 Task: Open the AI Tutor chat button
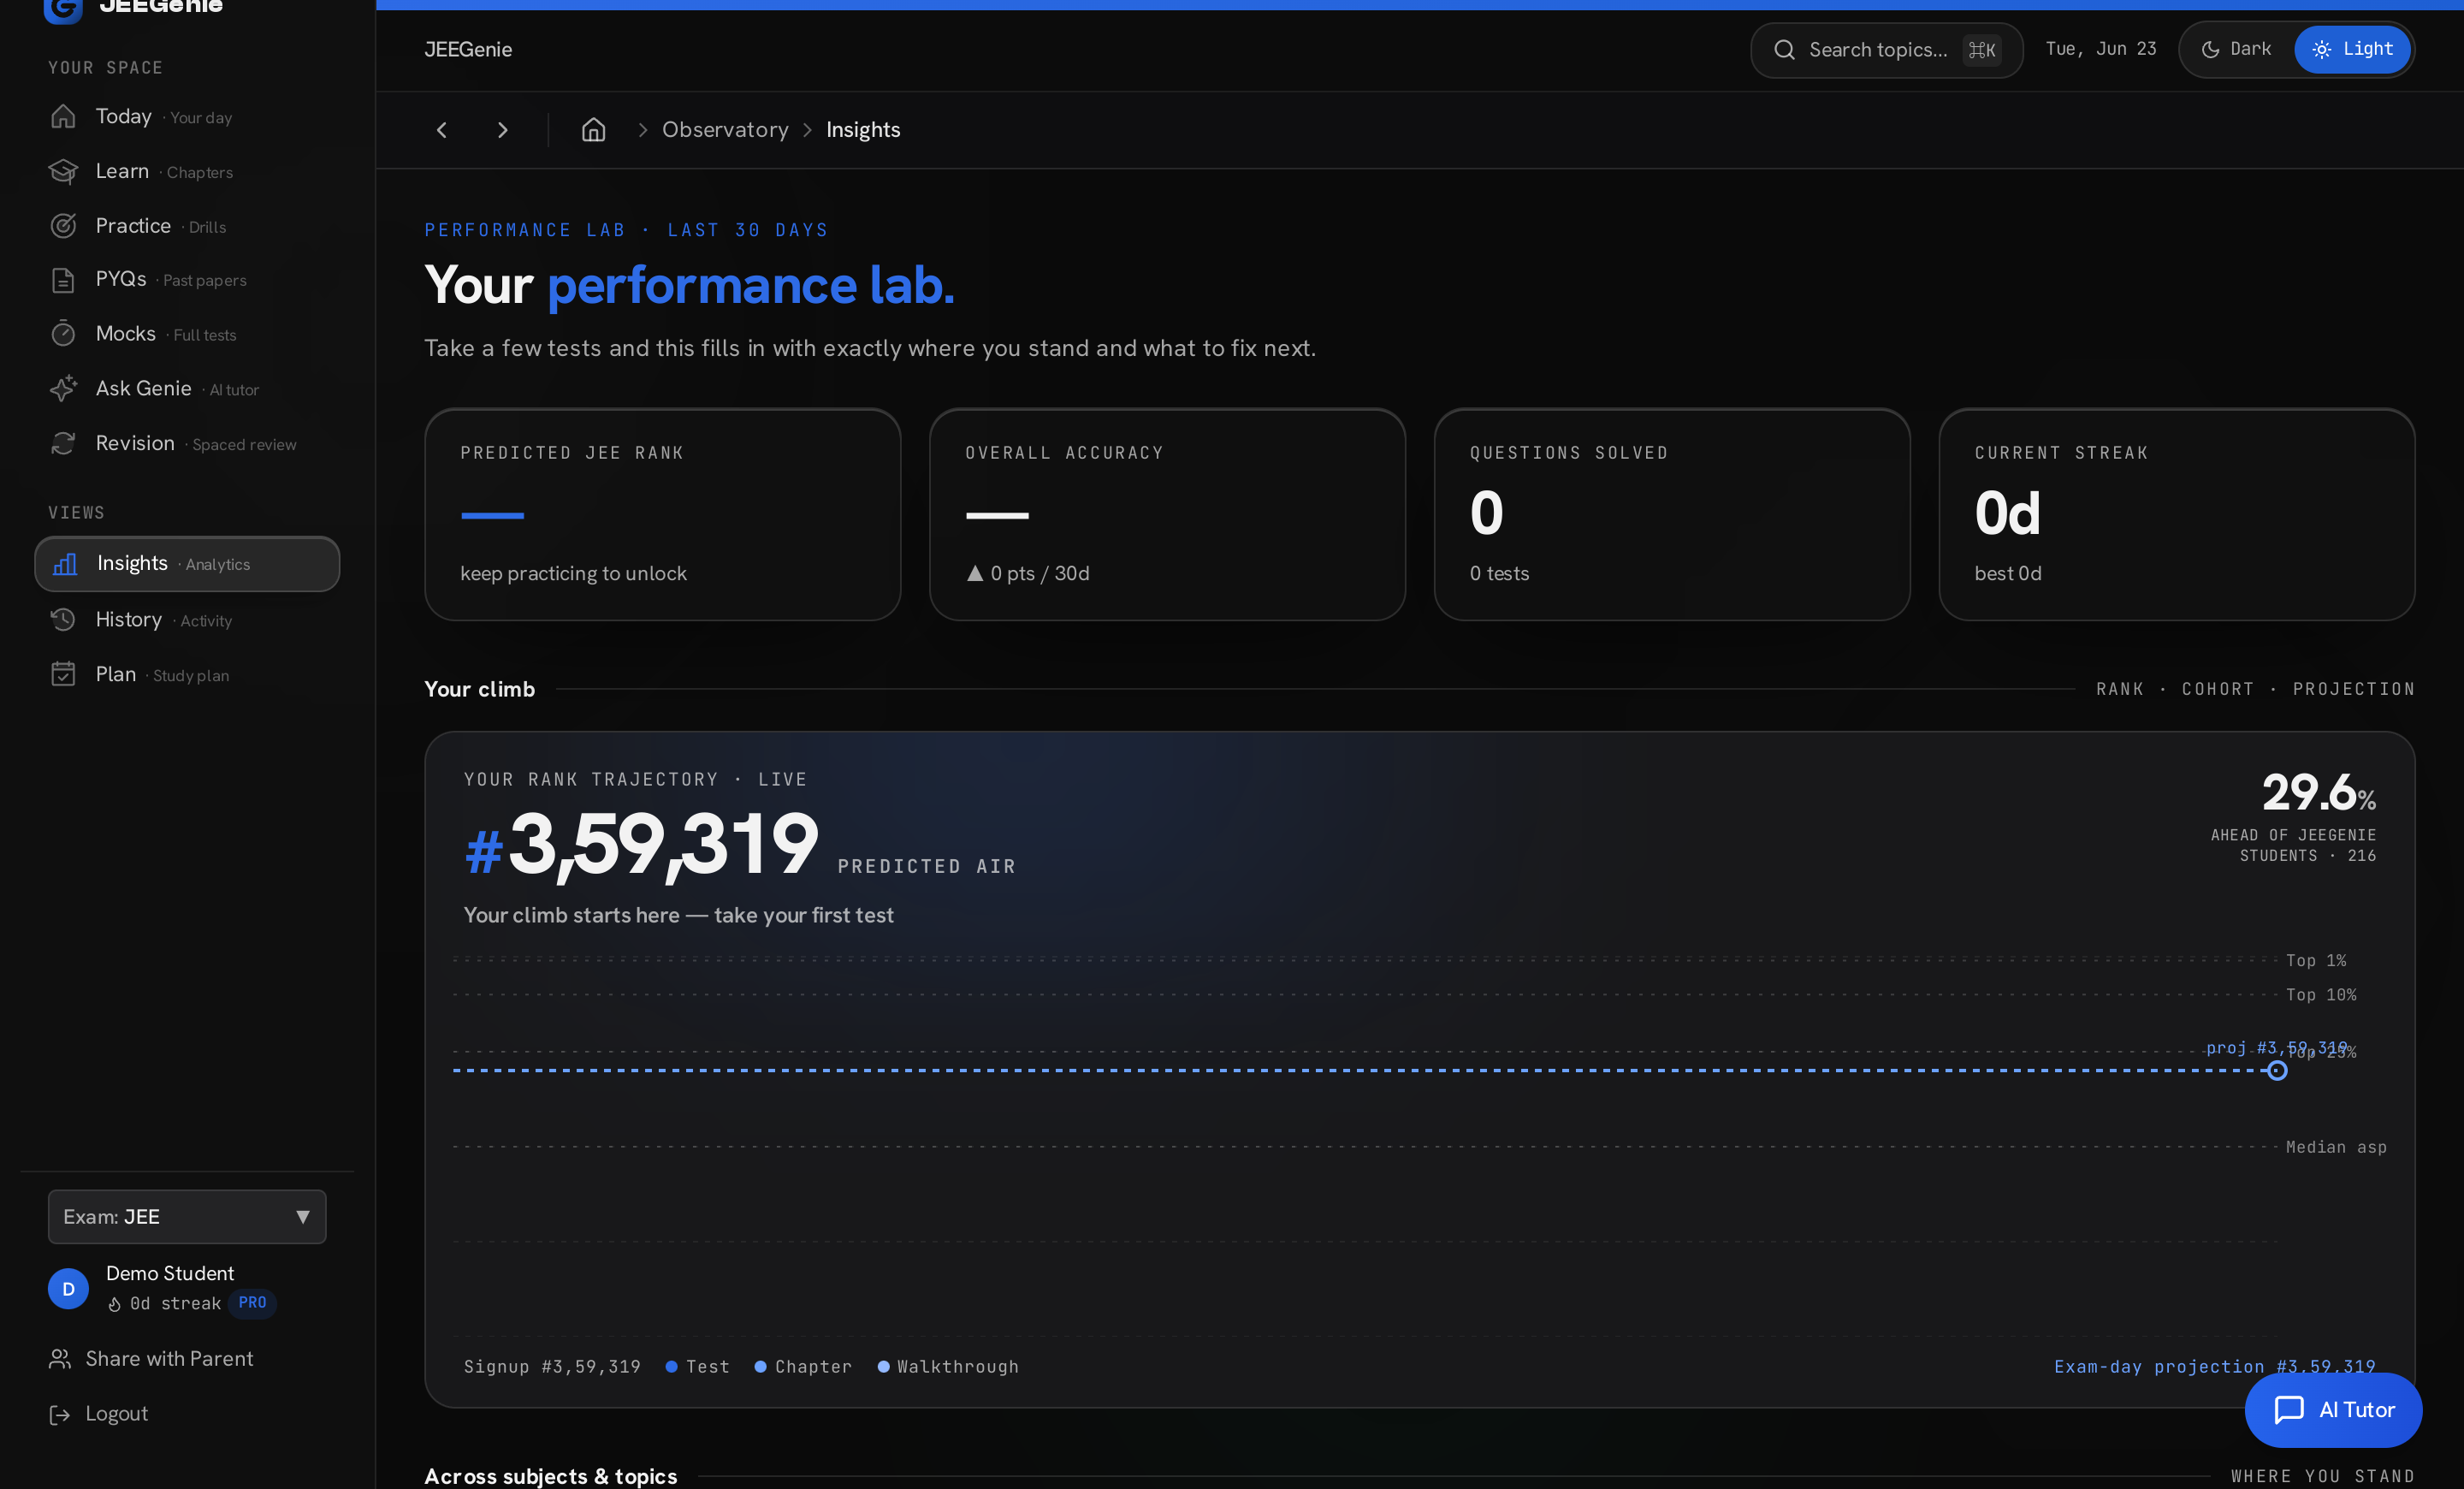(2333, 1410)
